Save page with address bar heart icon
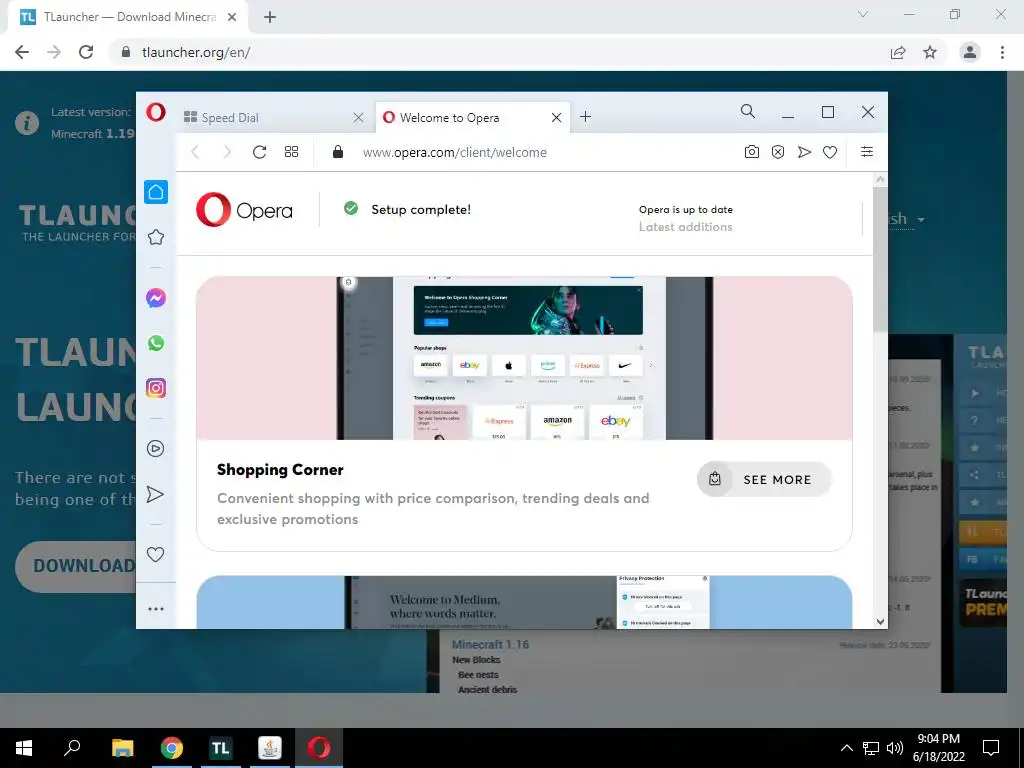1024x768 pixels. pos(830,152)
